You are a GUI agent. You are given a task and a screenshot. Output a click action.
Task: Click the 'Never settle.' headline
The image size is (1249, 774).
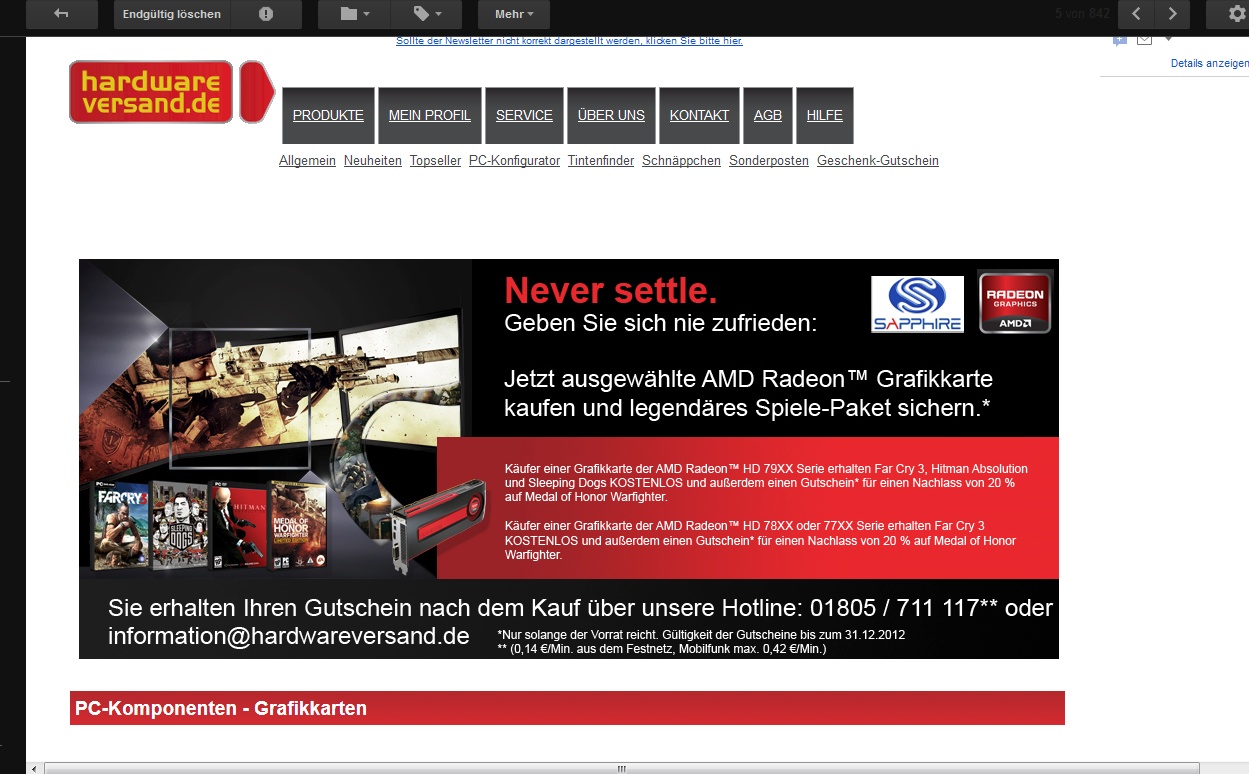[611, 291]
